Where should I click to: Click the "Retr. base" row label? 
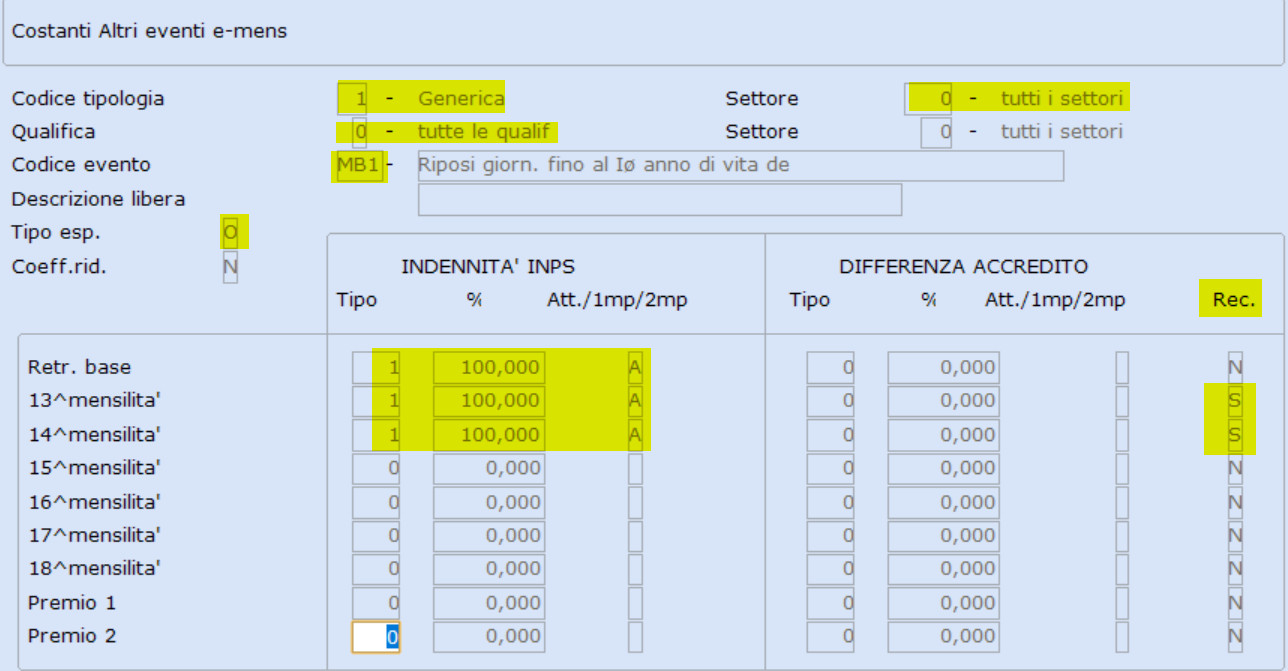coord(79,367)
